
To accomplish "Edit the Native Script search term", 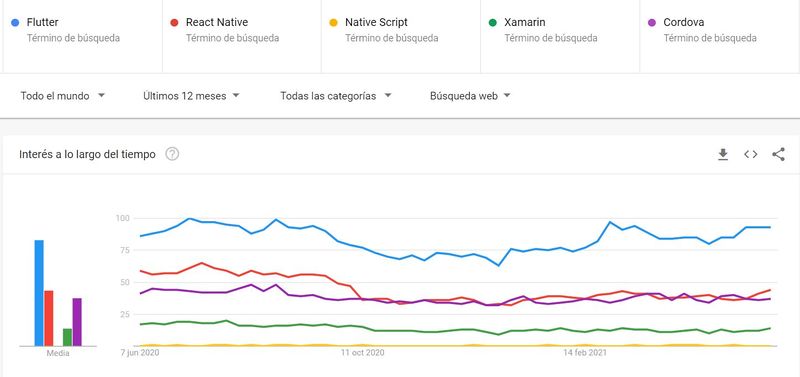I will pyautogui.click(x=376, y=22).
